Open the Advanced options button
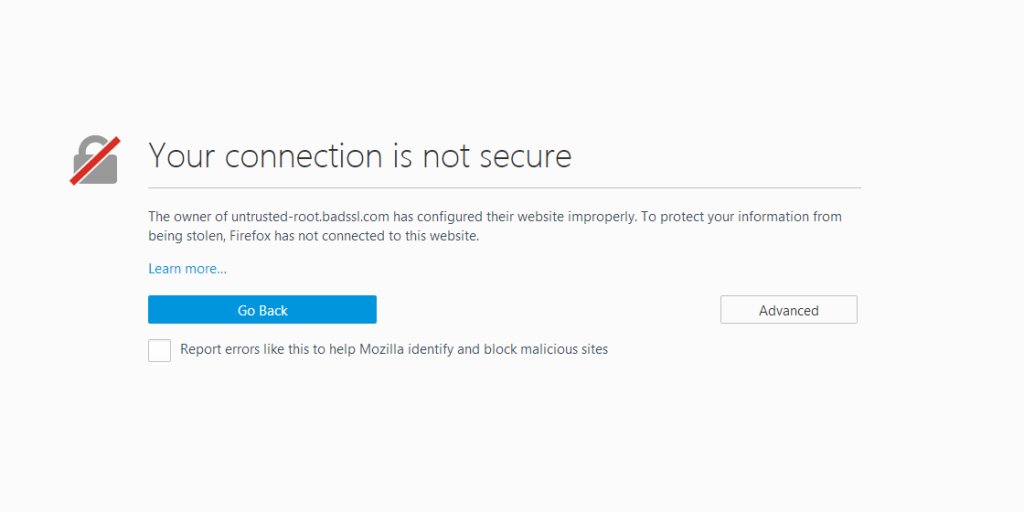The height and width of the screenshot is (512, 1024). click(x=788, y=310)
